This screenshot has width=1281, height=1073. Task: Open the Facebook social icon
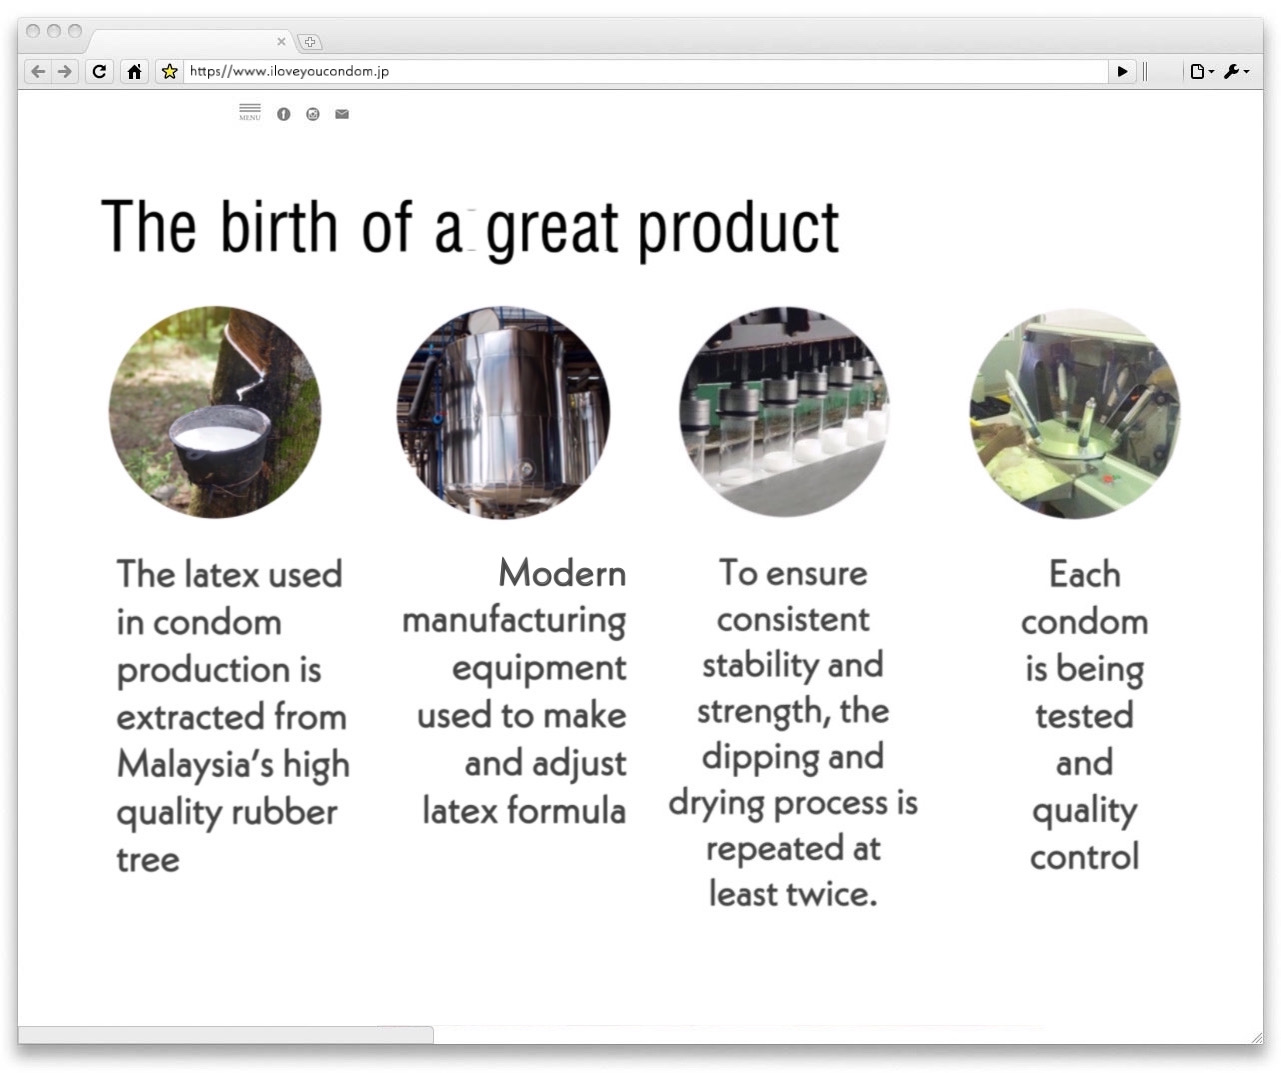284,114
